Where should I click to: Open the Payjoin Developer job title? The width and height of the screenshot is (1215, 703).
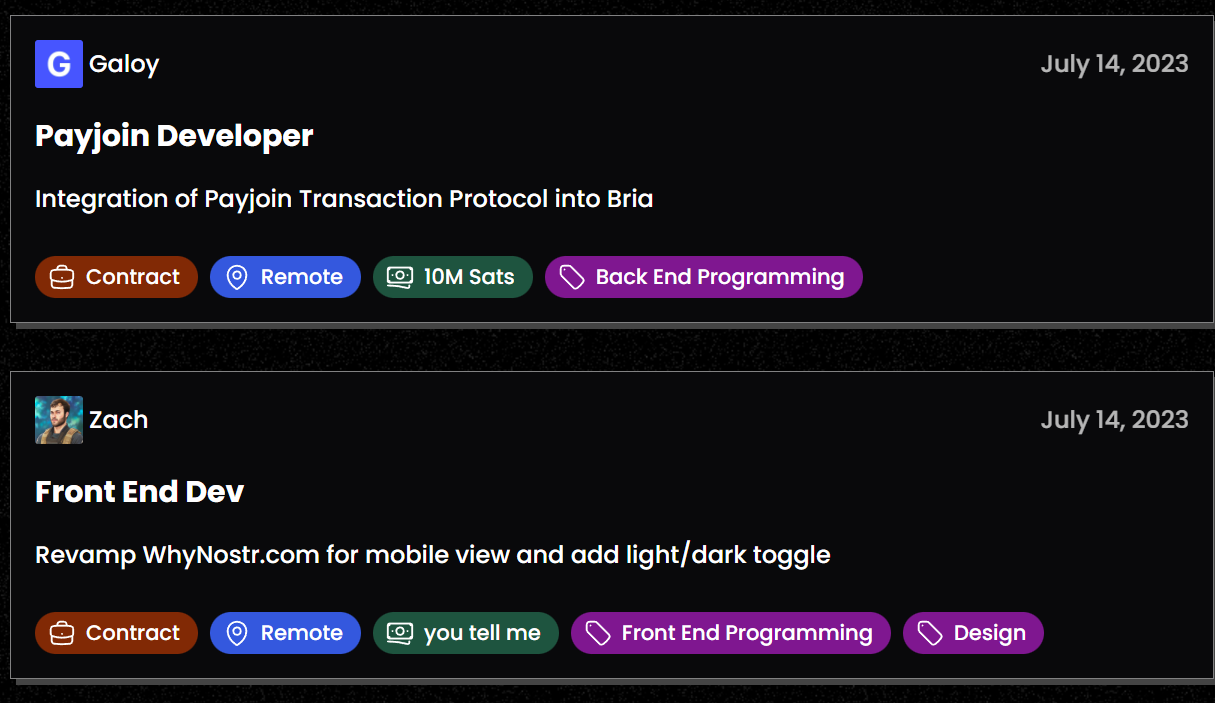click(174, 136)
